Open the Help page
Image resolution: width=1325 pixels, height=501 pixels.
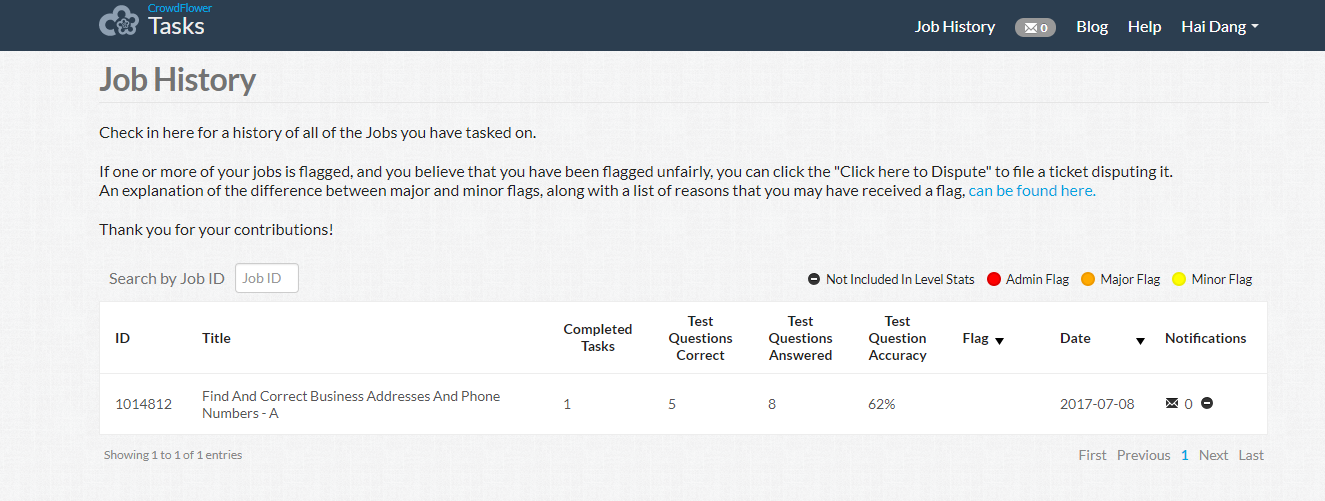(x=1144, y=27)
